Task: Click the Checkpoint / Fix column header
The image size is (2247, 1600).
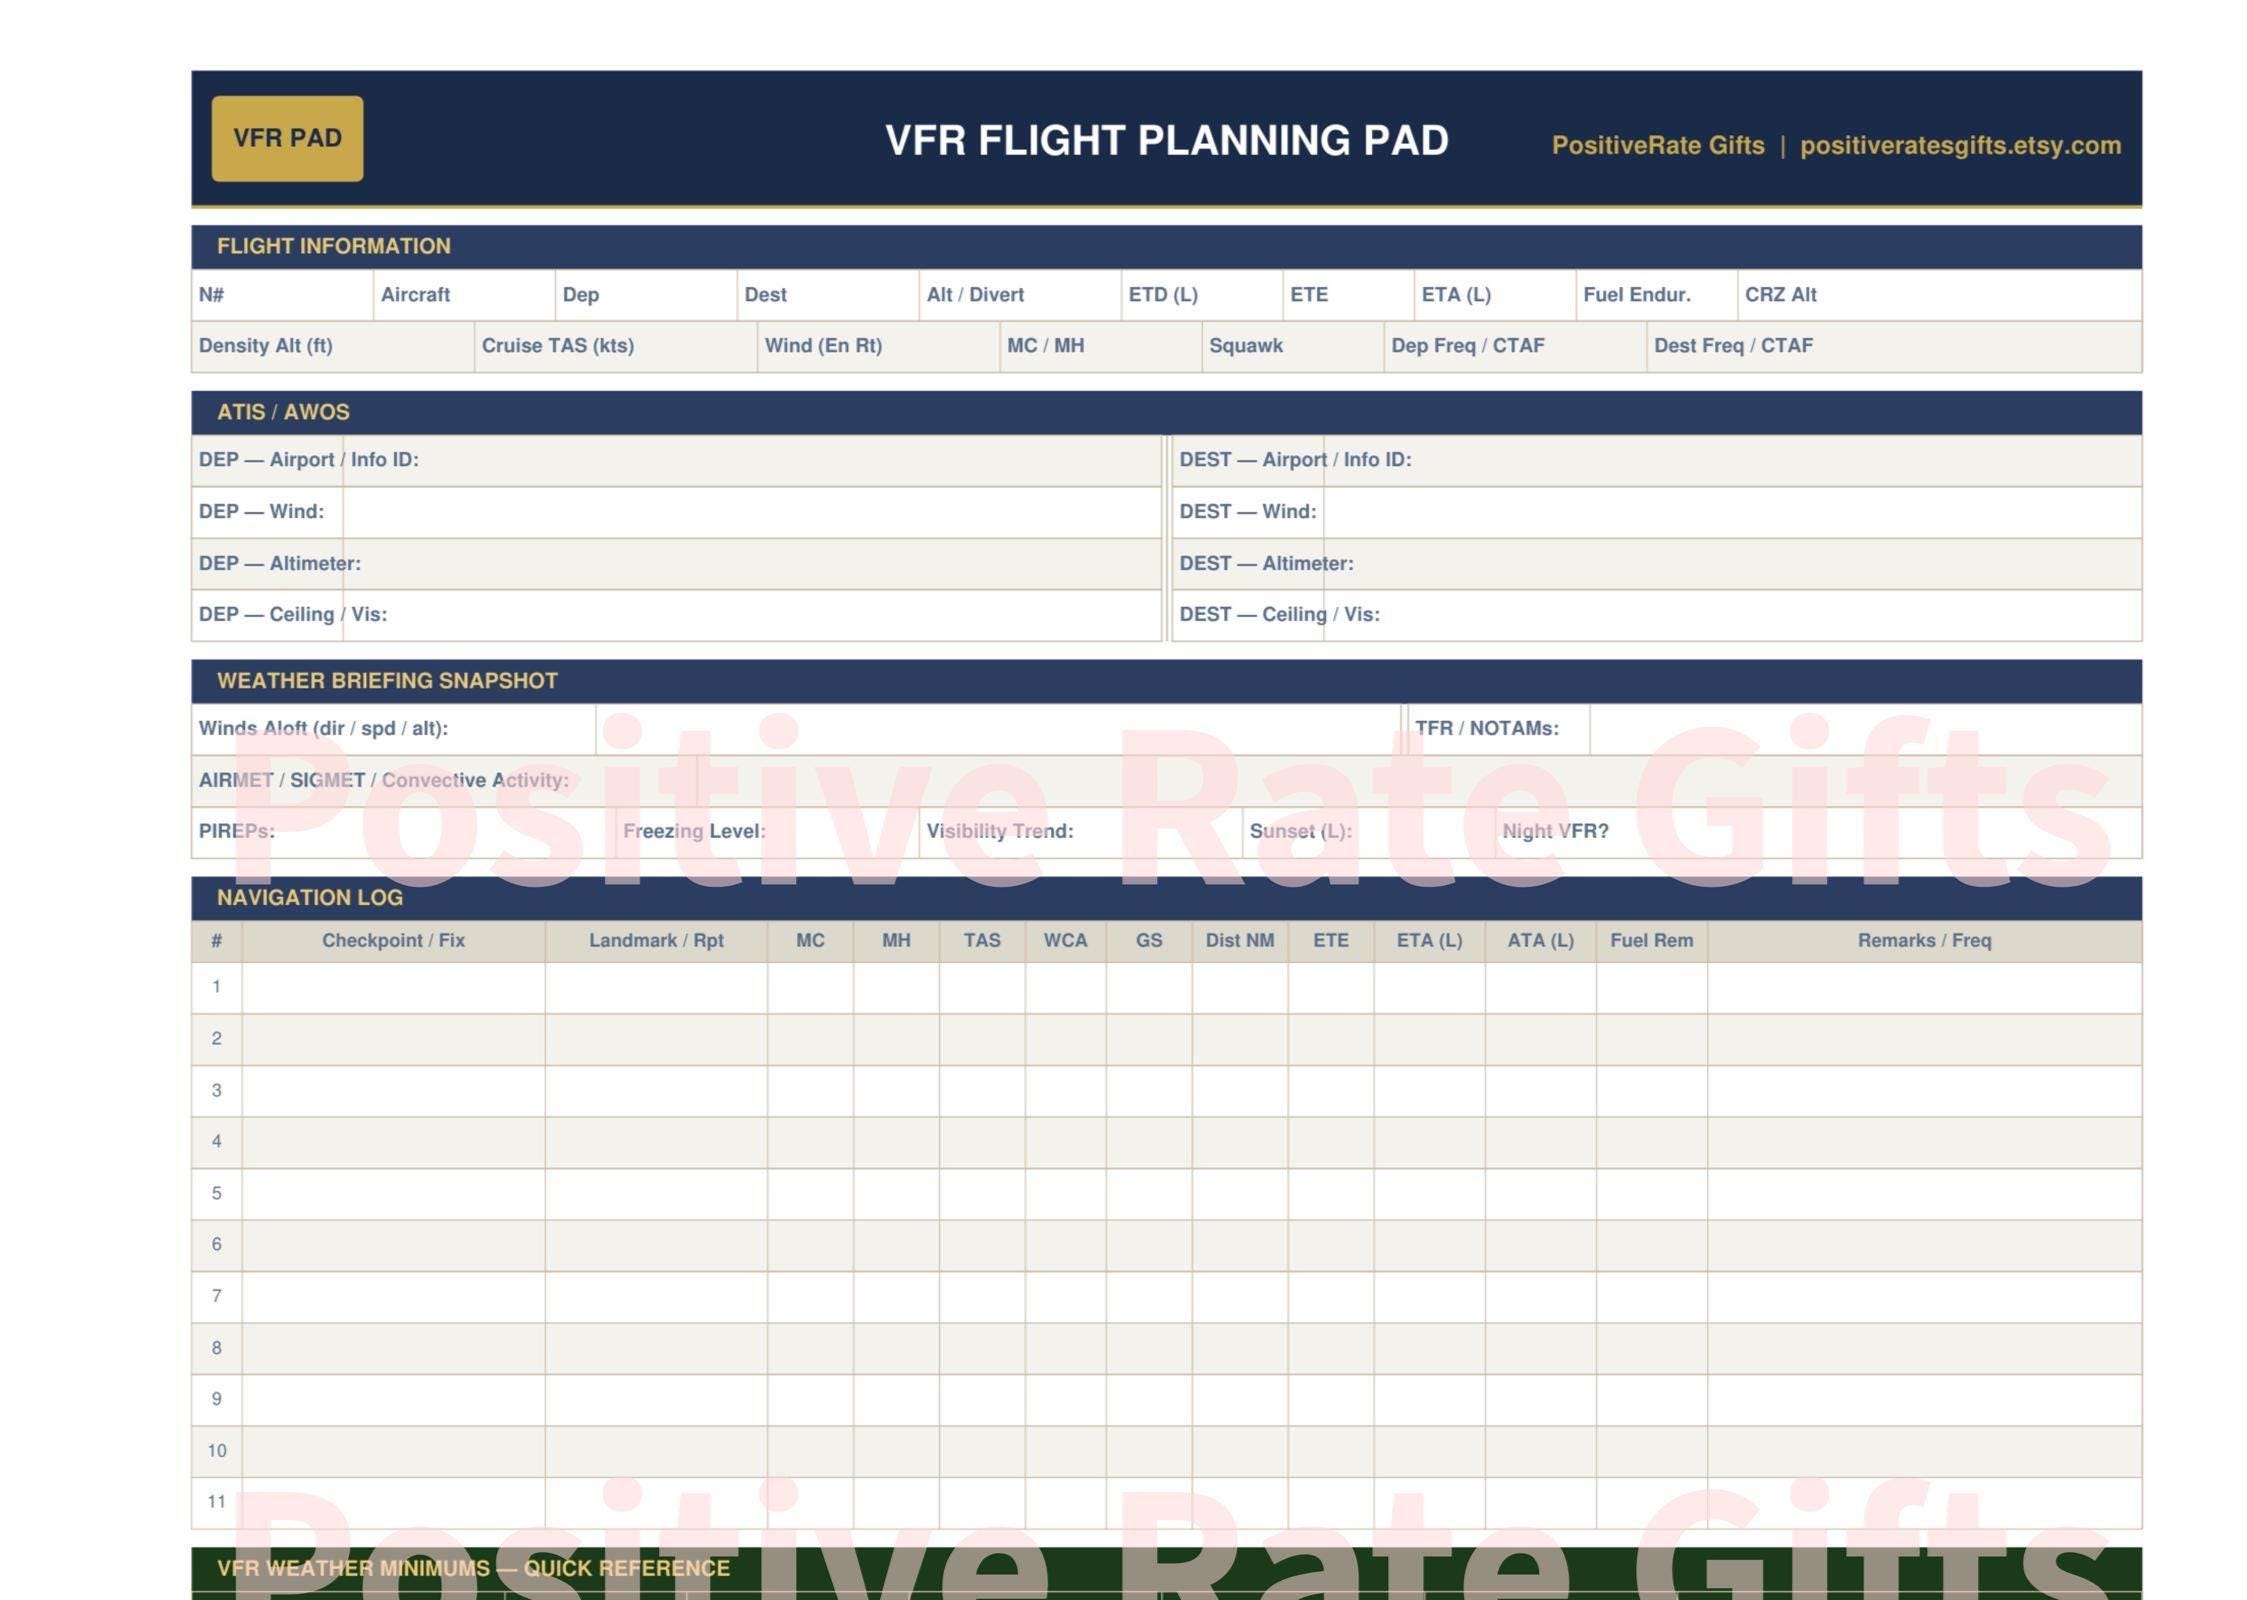Action: coord(393,941)
